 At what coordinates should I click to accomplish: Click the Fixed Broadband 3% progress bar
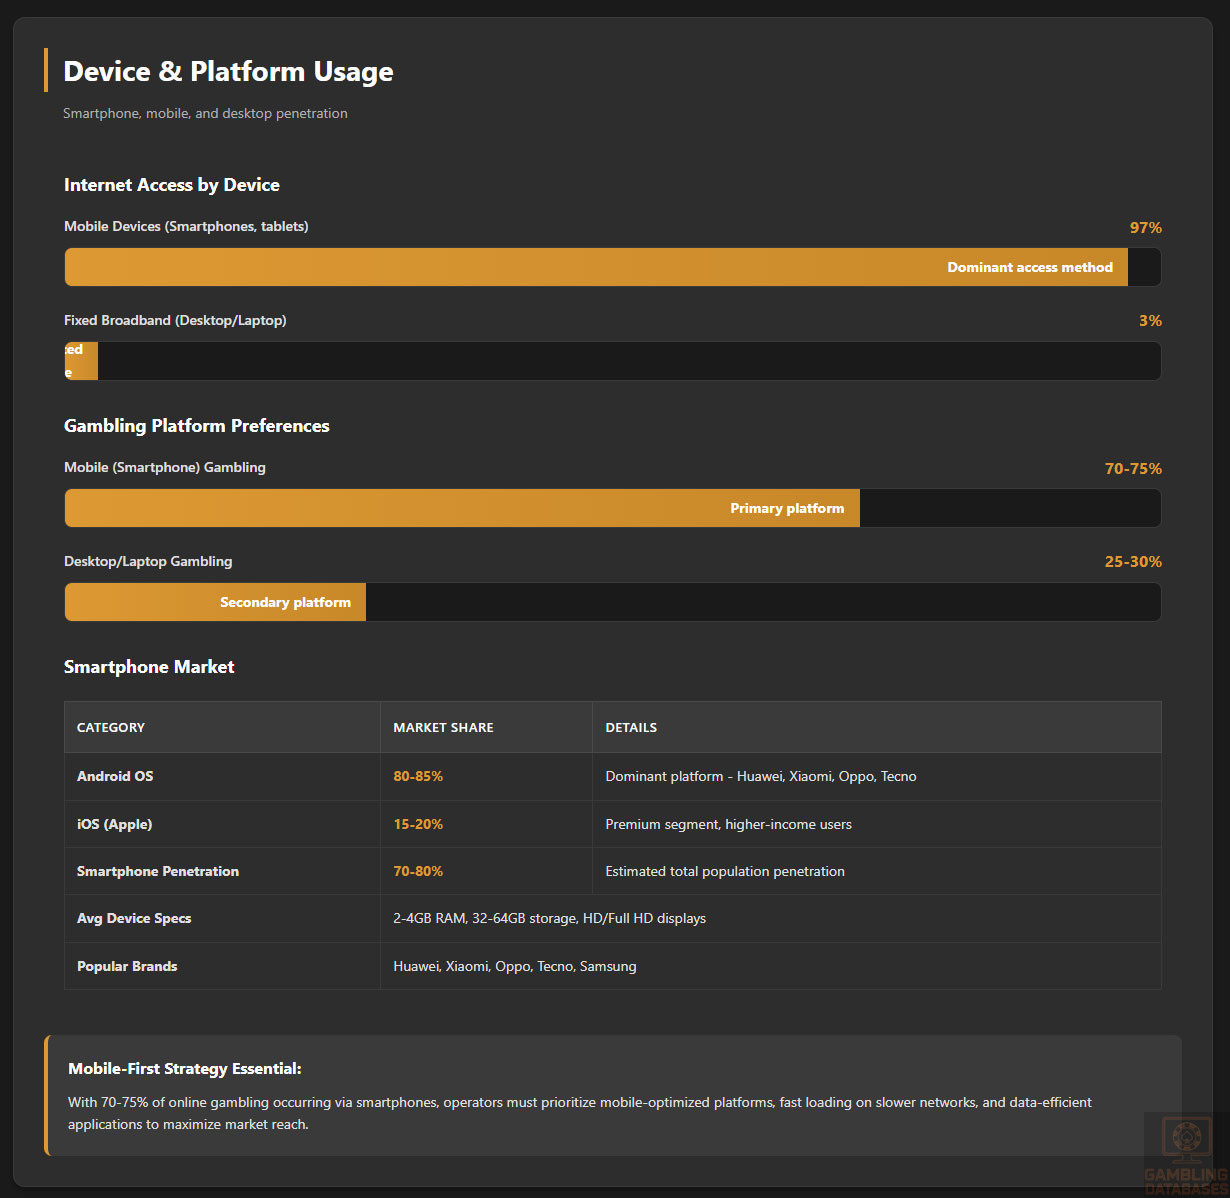(81, 361)
